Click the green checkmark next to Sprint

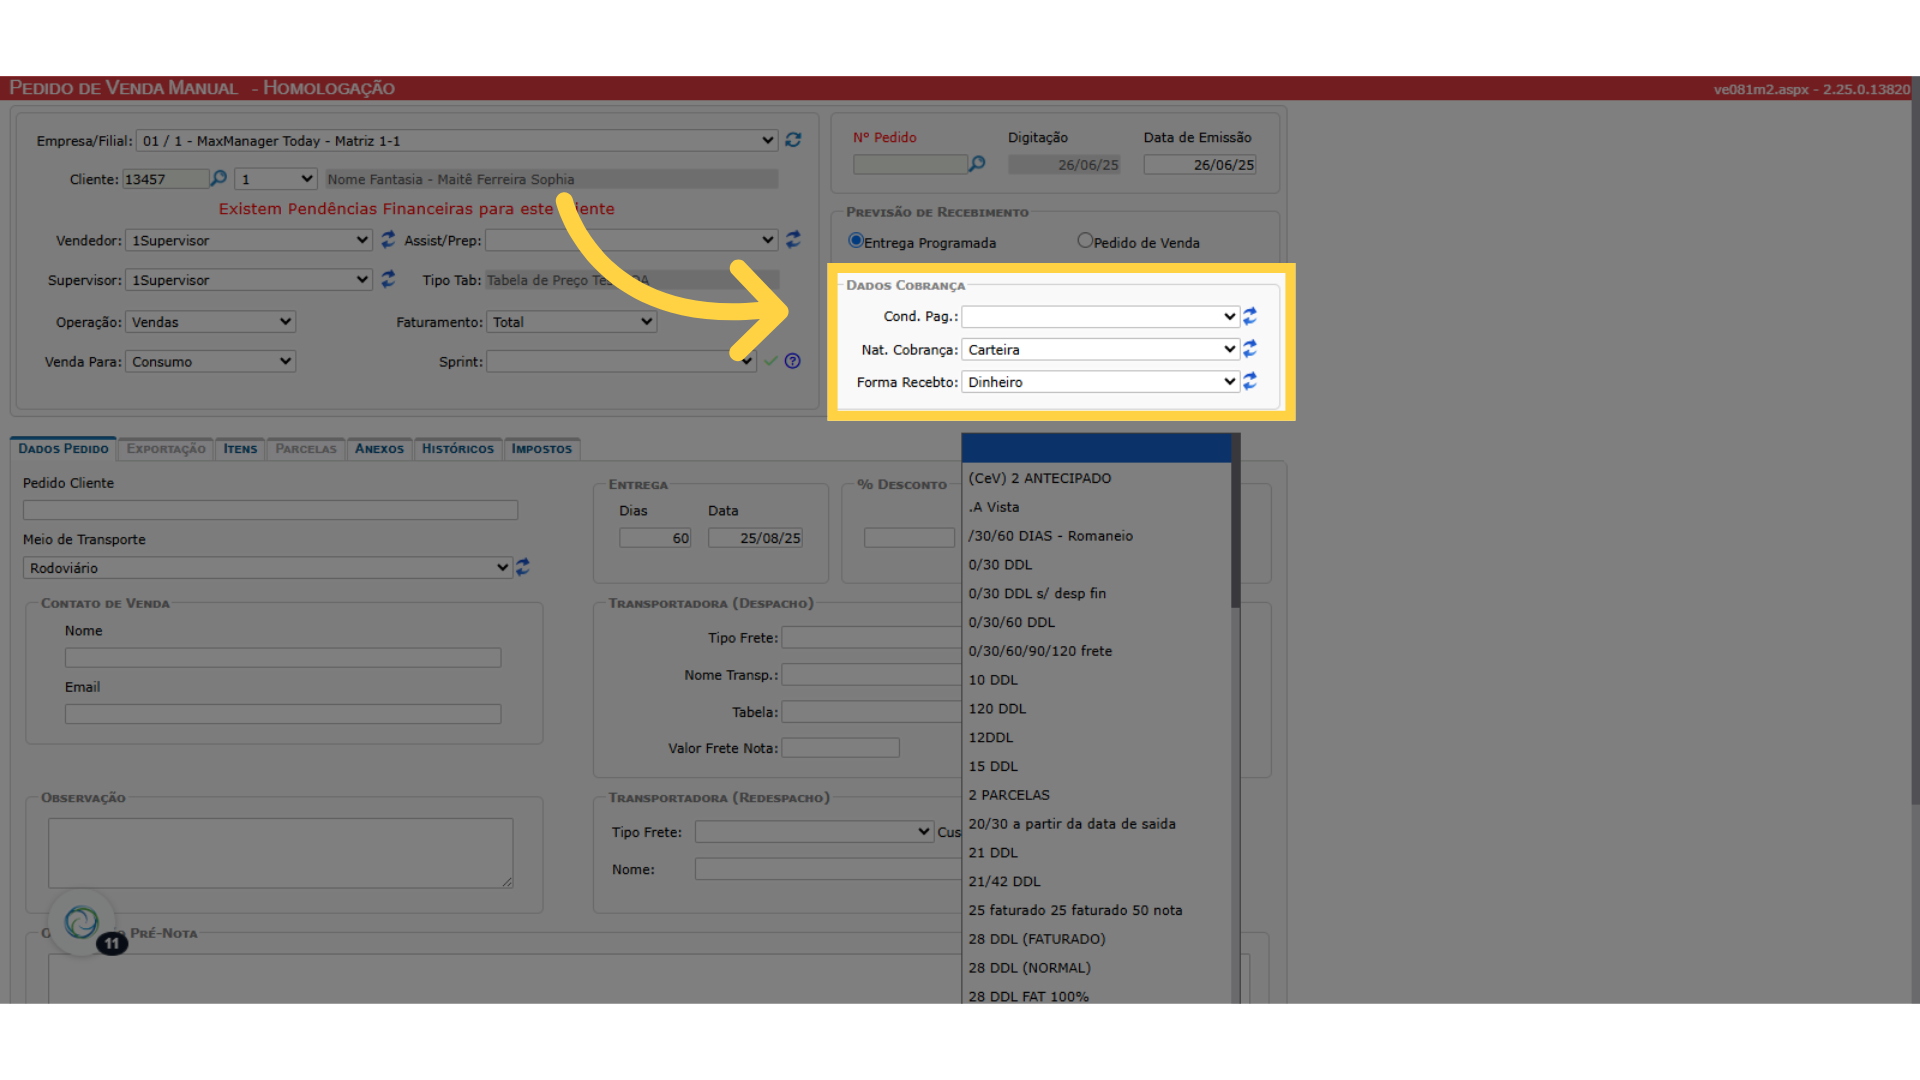coord(771,361)
